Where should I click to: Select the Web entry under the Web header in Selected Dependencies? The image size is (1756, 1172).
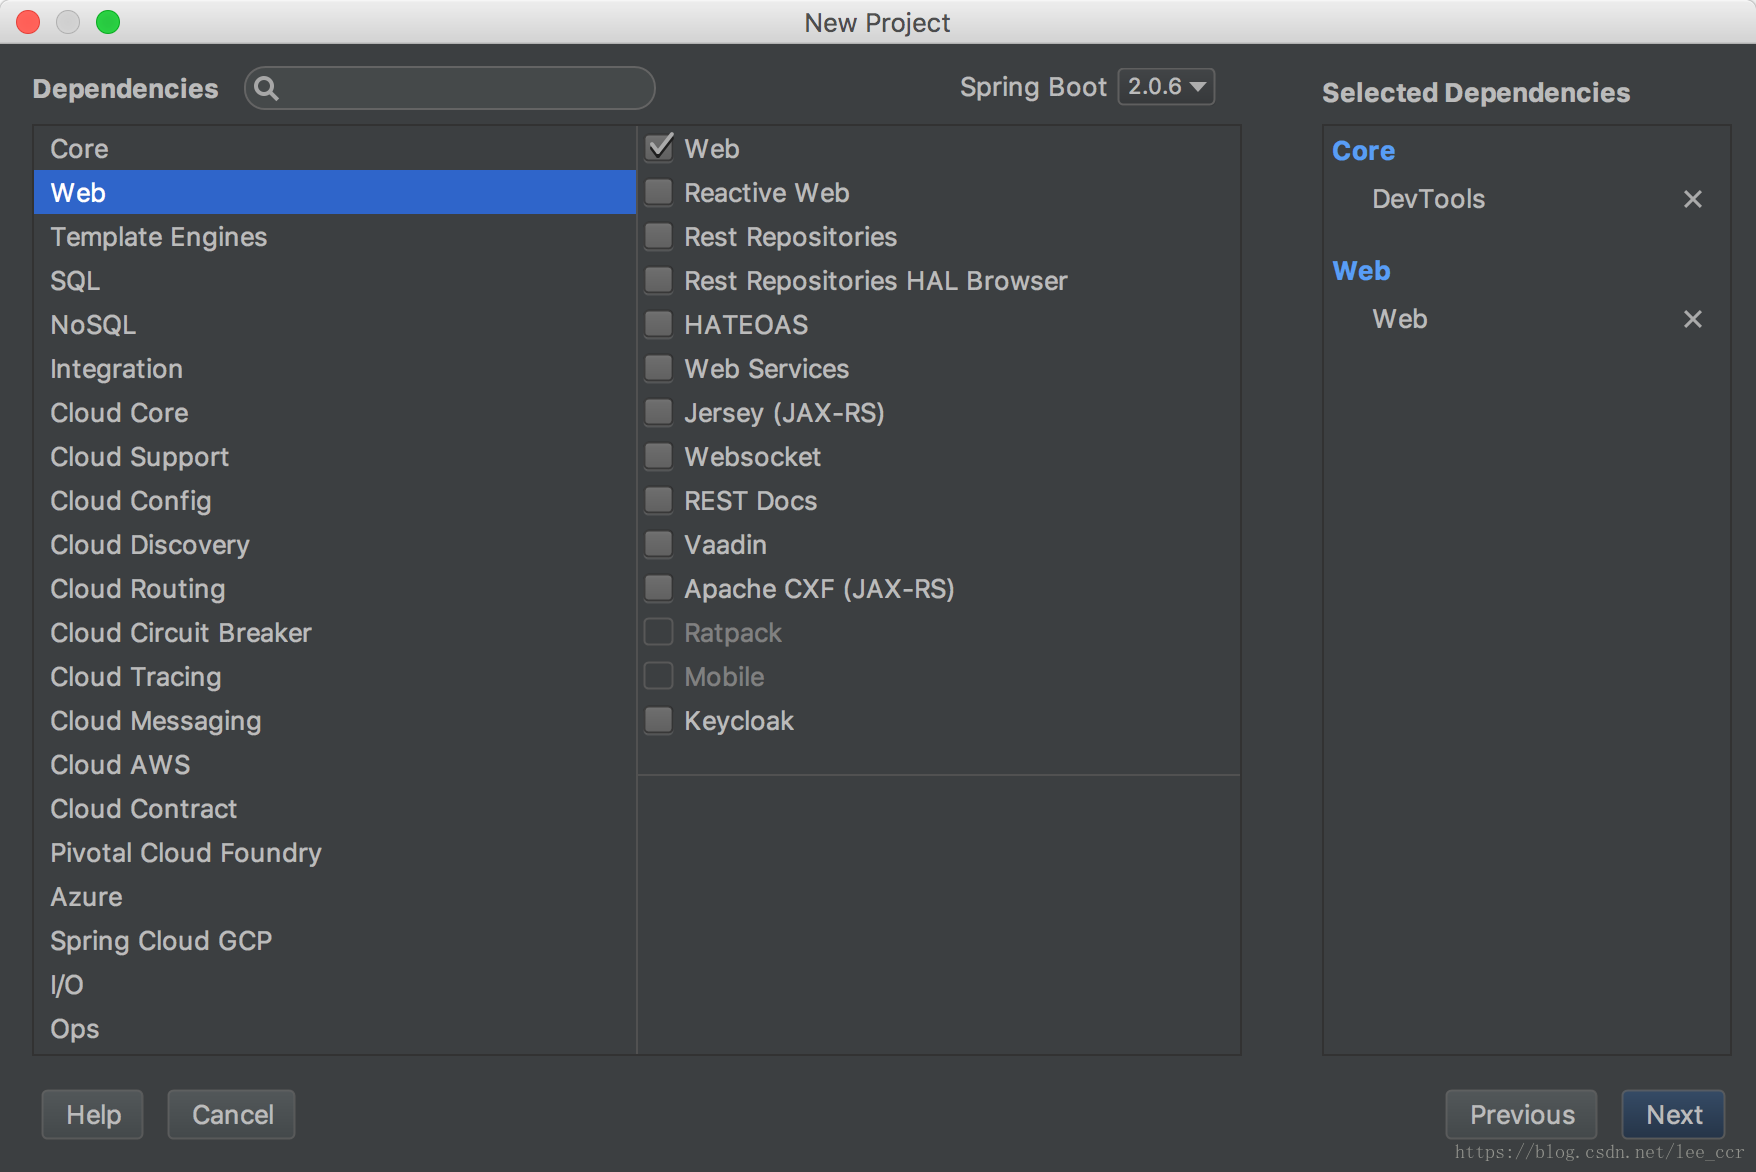pyautogui.click(x=1399, y=319)
